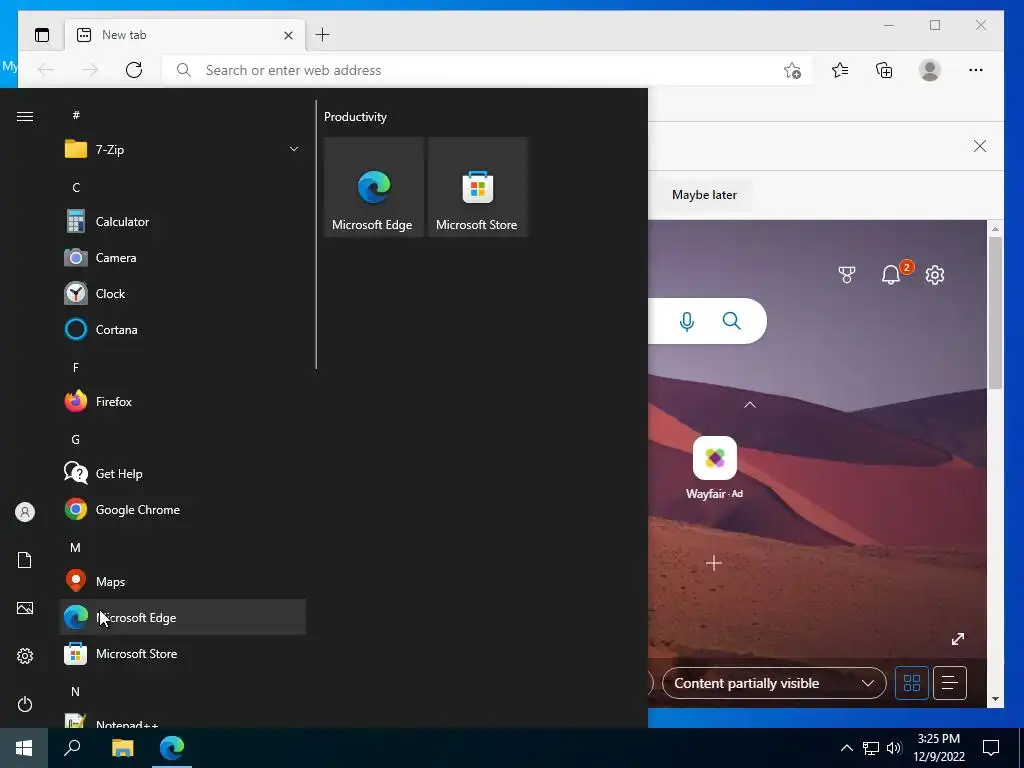The width and height of the screenshot is (1024, 768).
Task: Click the # section header
Action: tap(76, 115)
